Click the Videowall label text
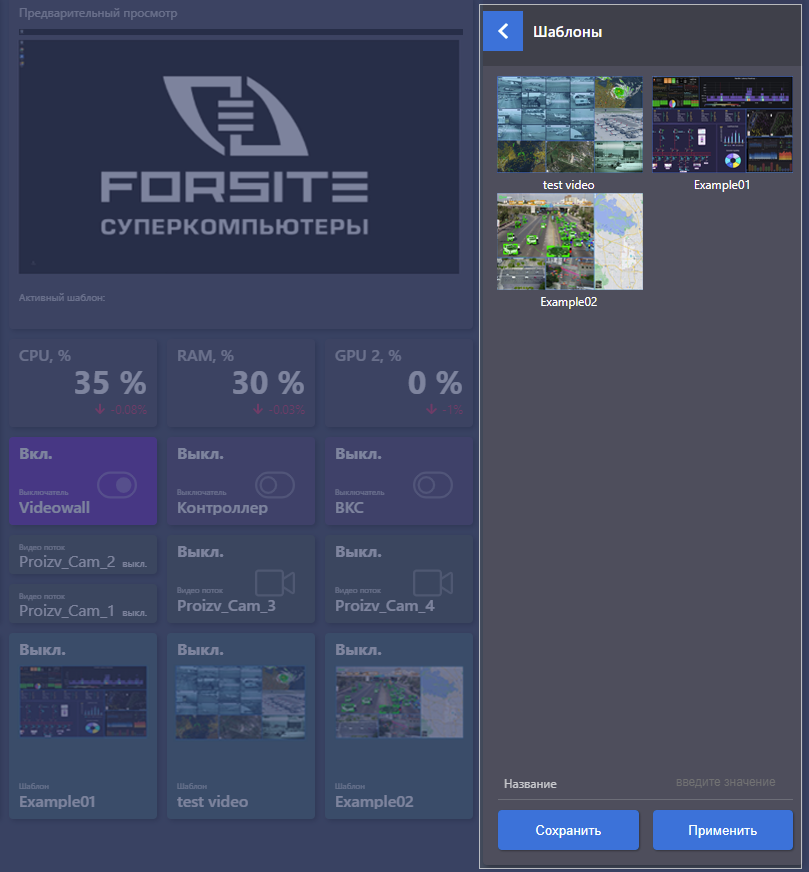This screenshot has height=872, width=809. [54, 507]
